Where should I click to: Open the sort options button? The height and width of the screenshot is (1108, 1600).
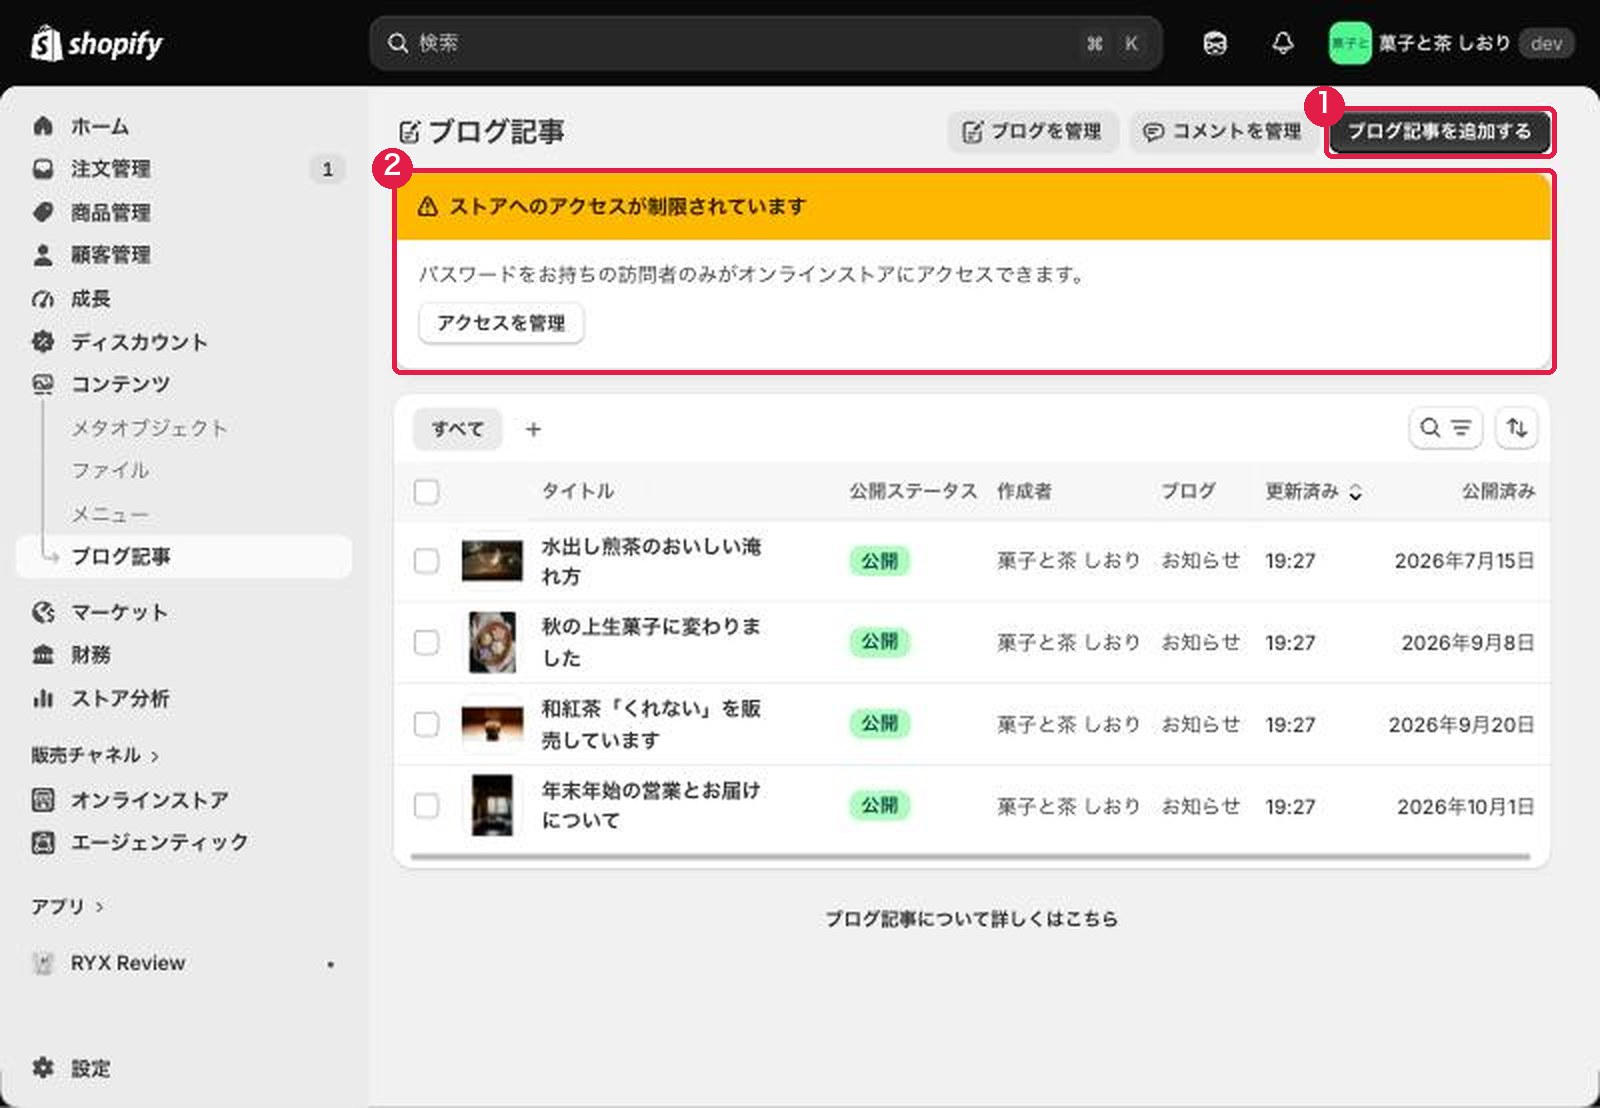pyautogui.click(x=1517, y=428)
